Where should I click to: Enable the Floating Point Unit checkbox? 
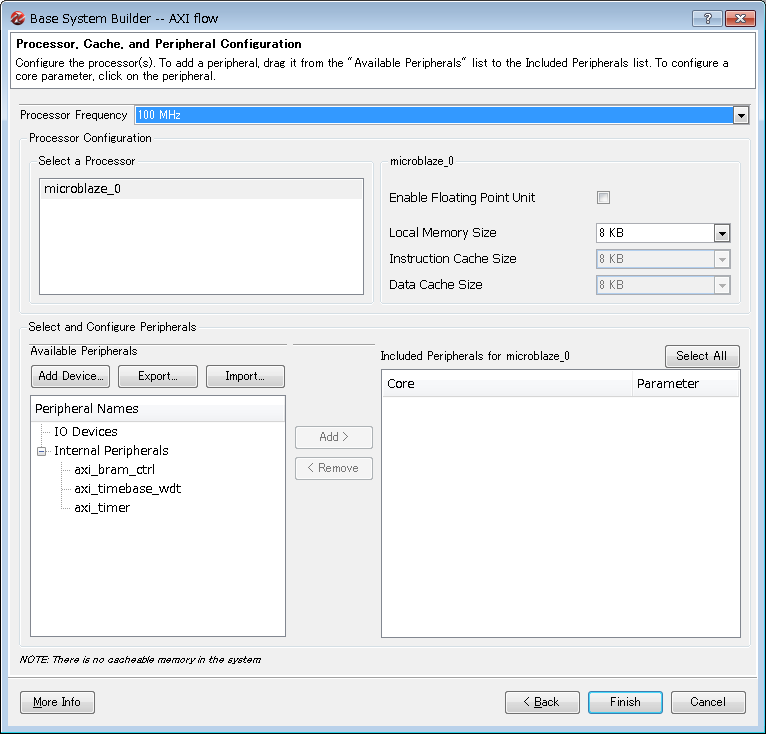click(x=603, y=197)
